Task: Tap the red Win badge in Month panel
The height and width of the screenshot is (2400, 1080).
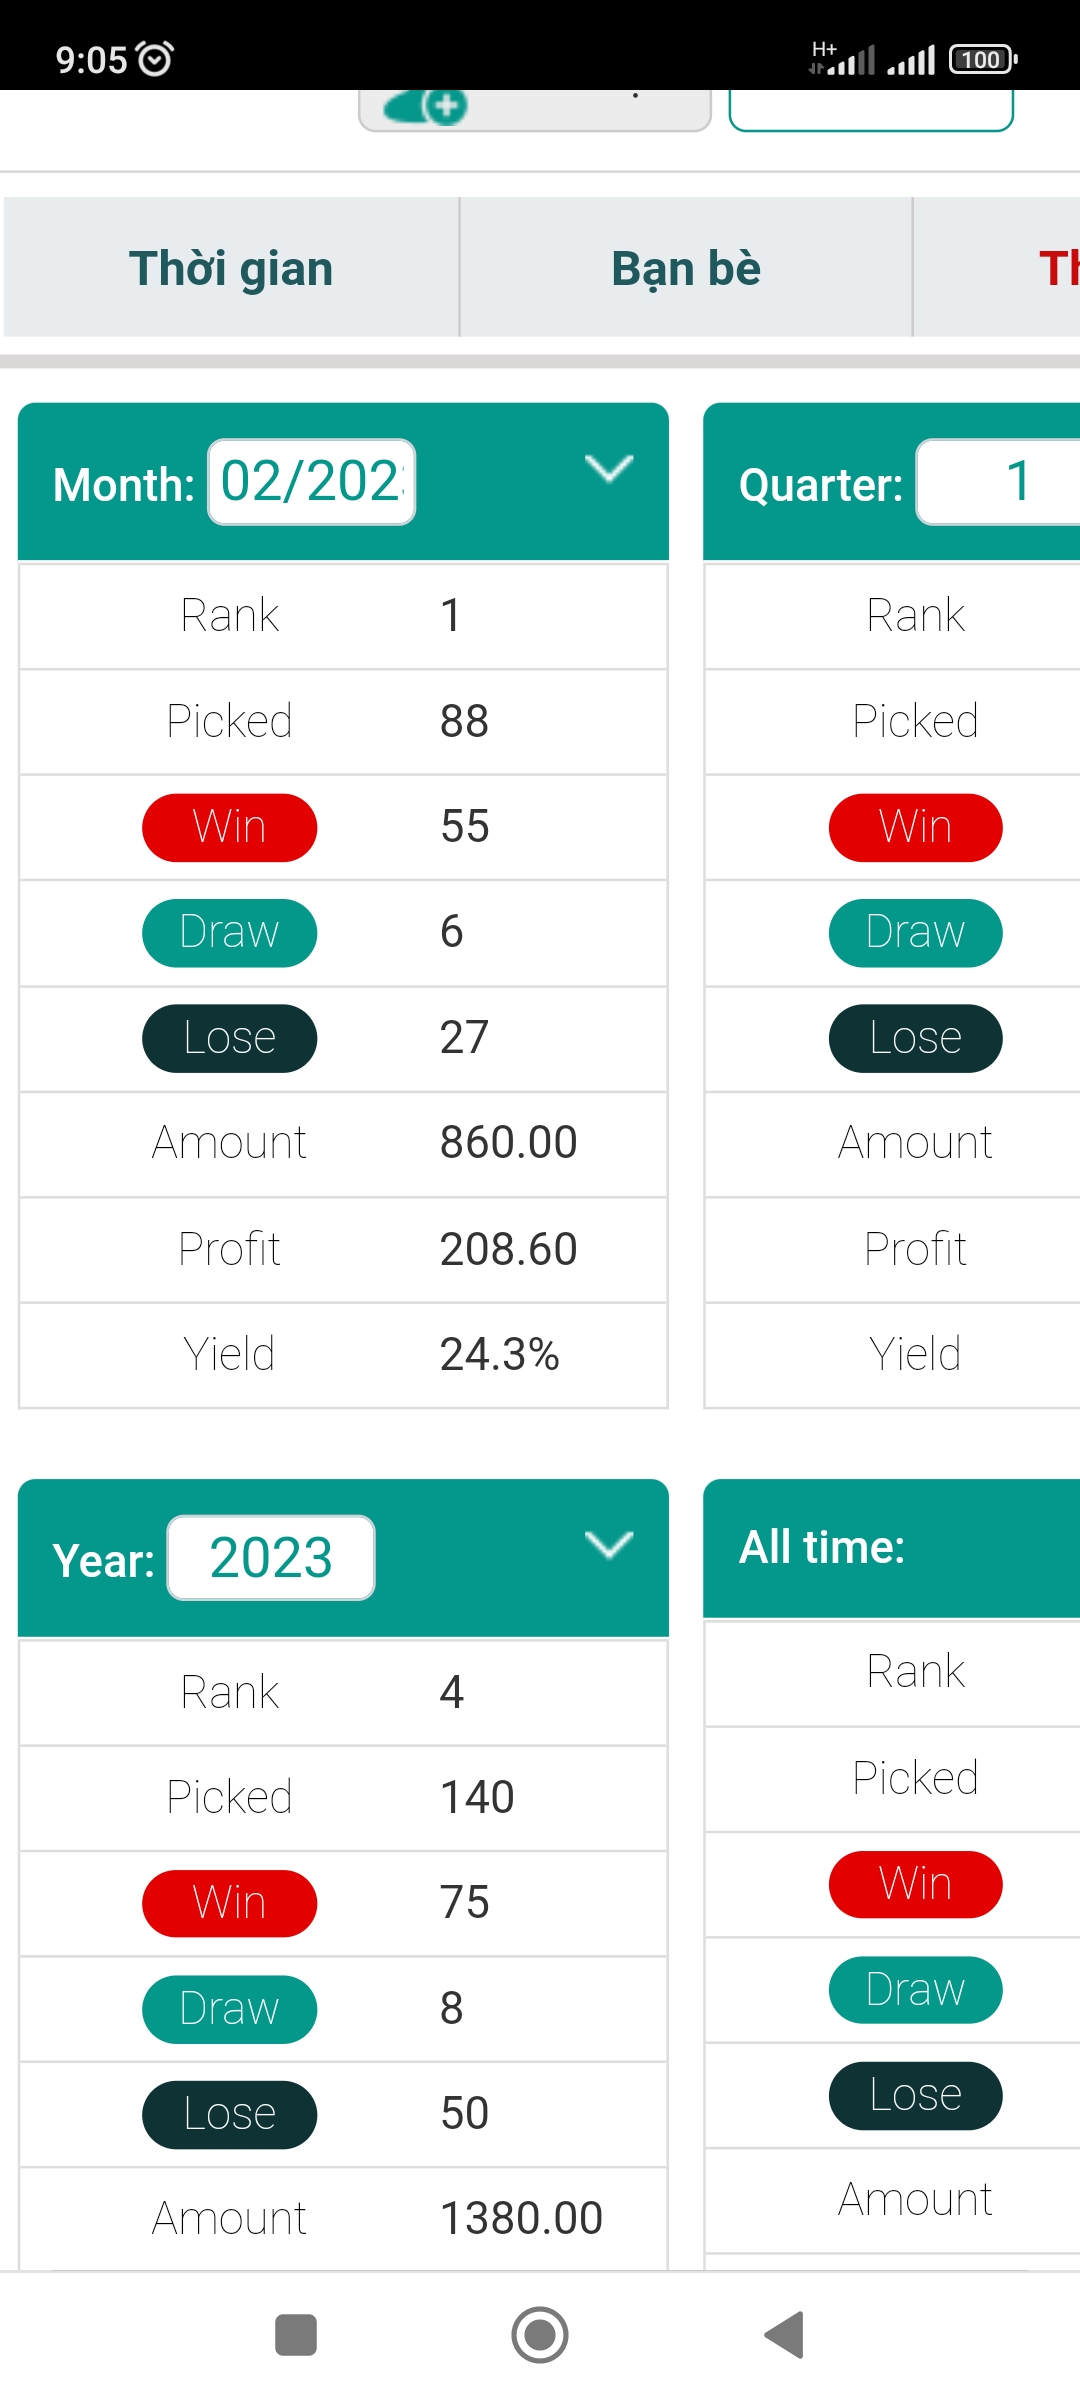Action: 230,827
